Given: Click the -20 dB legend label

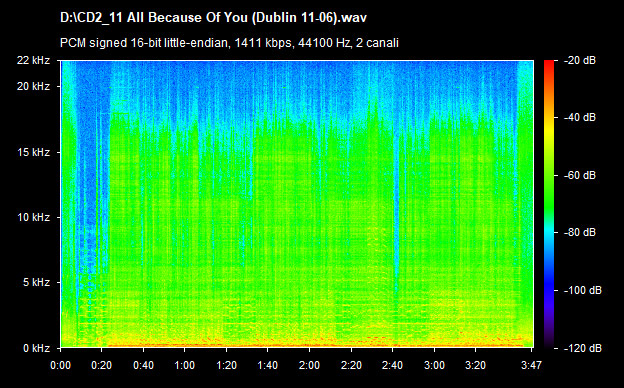Looking at the screenshot, I should coord(580,60).
